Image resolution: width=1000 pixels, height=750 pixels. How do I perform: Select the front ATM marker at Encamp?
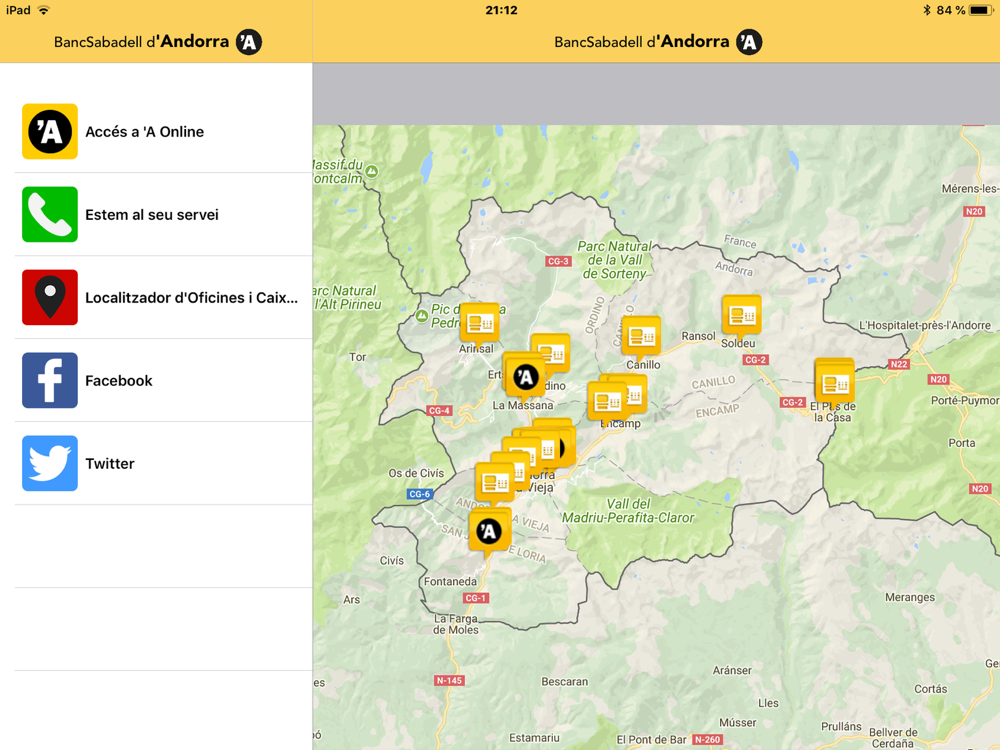(x=607, y=403)
